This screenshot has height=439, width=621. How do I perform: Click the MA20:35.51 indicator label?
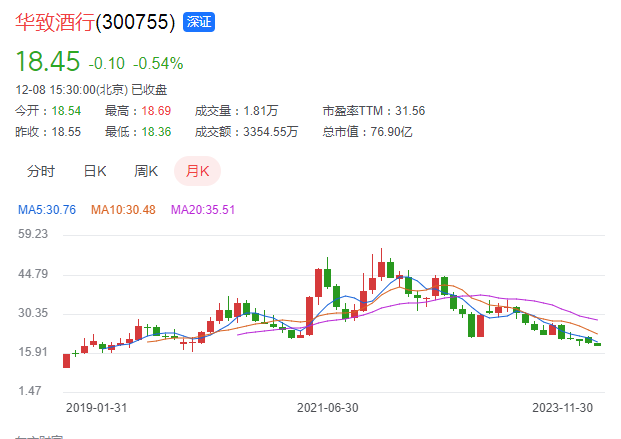pyautogui.click(x=203, y=210)
